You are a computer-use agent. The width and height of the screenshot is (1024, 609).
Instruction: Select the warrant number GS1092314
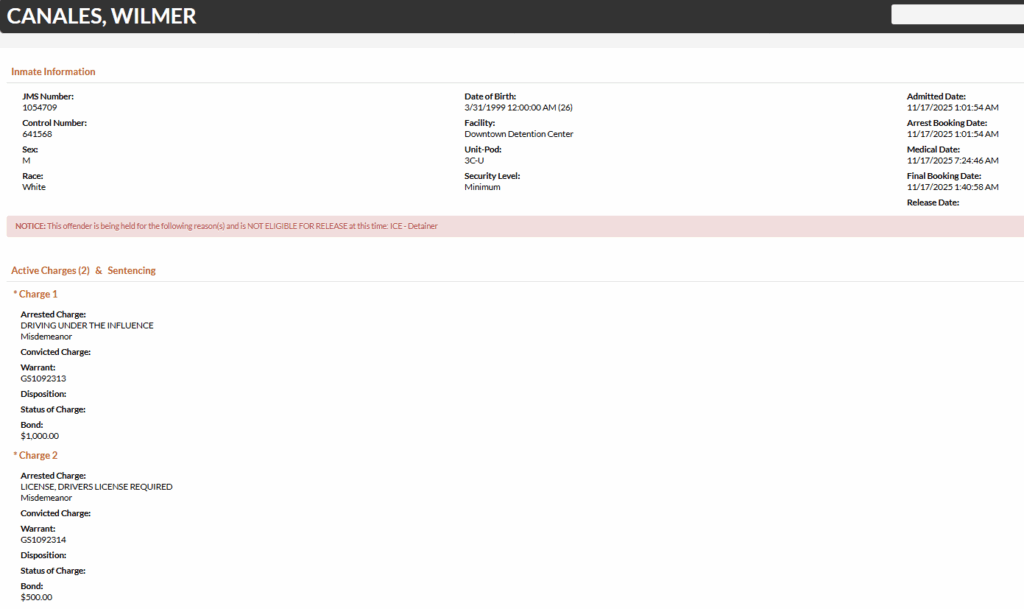coord(43,540)
